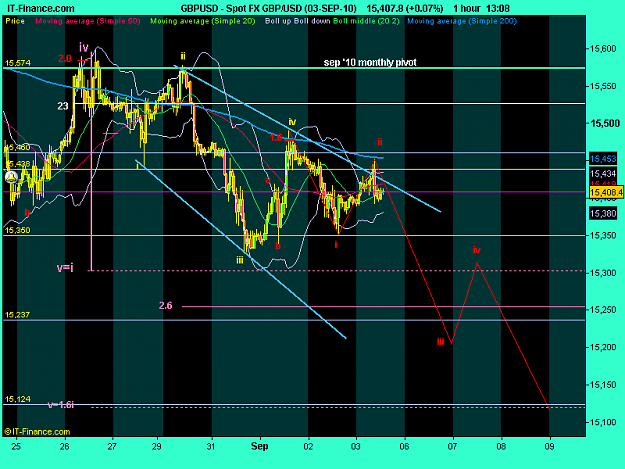This screenshot has height=469, width=625.
Task: Click the yellow alert bell icon
Action: (11, 177)
